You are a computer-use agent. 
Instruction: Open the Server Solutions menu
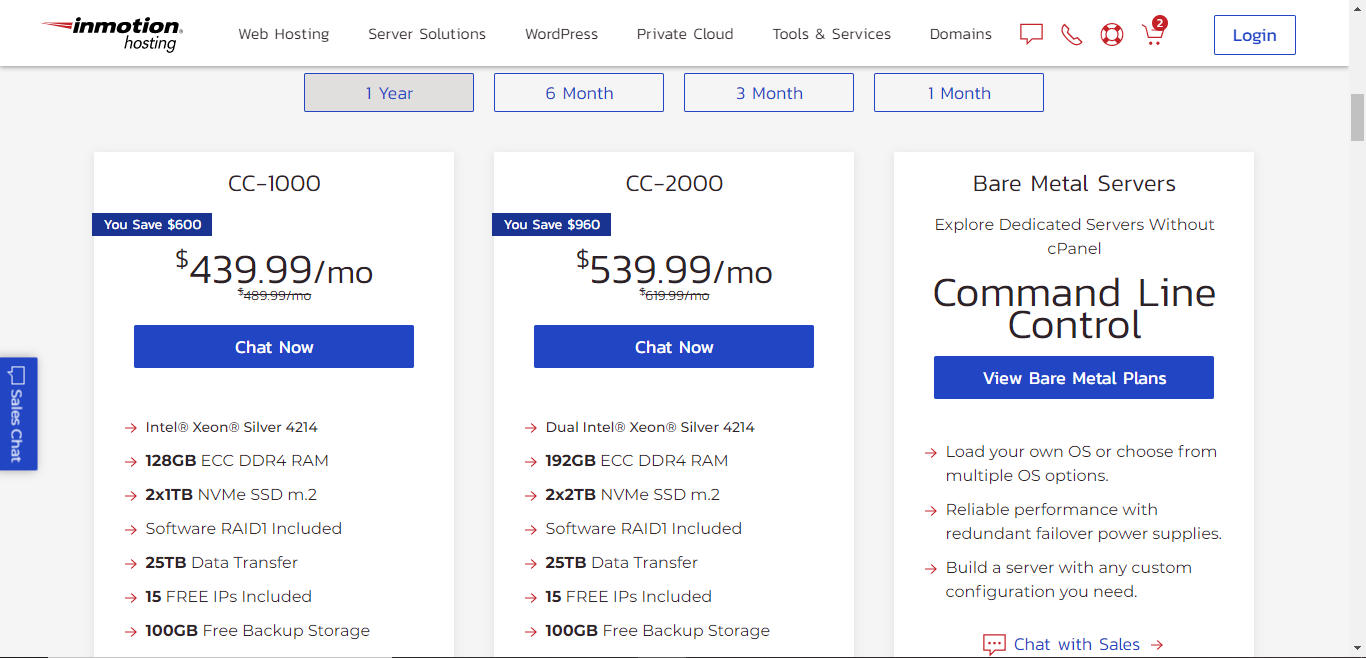pyautogui.click(x=427, y=34)
